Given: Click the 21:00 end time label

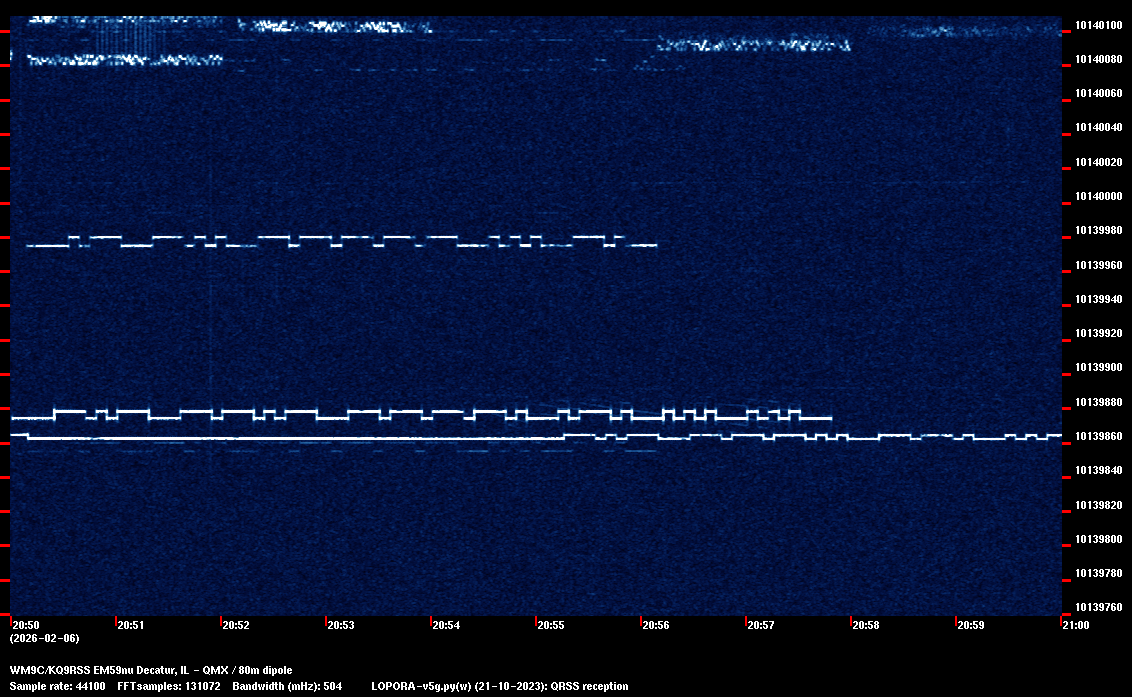Looking at the screenshot, I should 1075,625.
